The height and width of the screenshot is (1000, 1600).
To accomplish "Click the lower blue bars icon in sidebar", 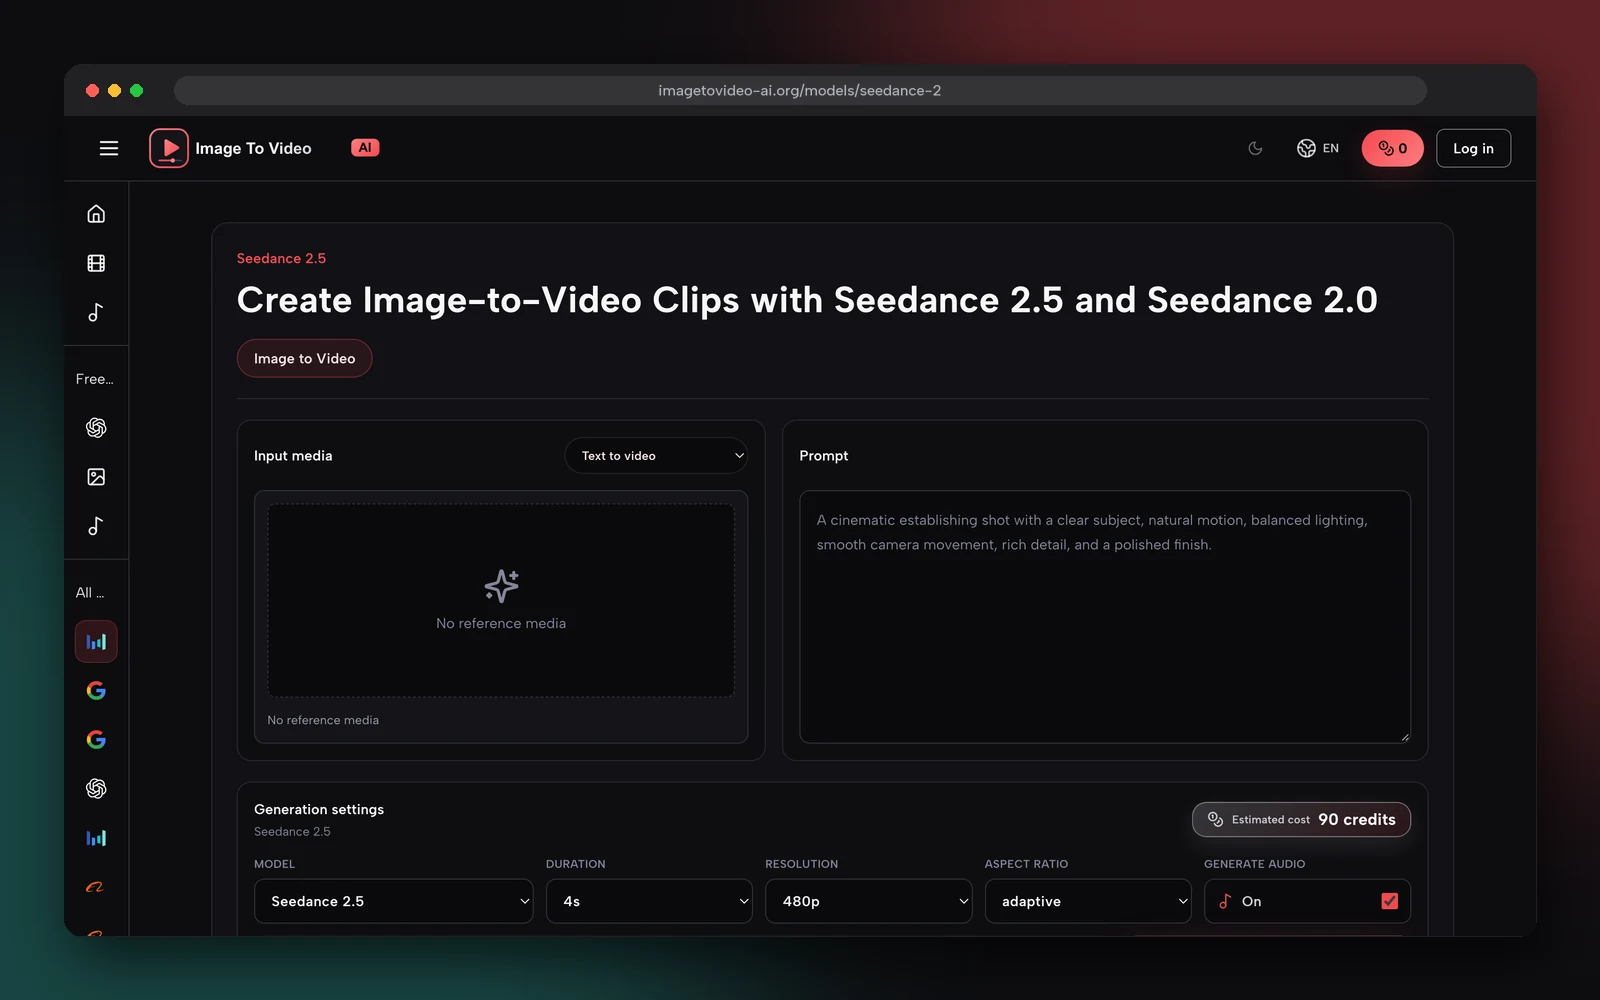I will 96,838.
